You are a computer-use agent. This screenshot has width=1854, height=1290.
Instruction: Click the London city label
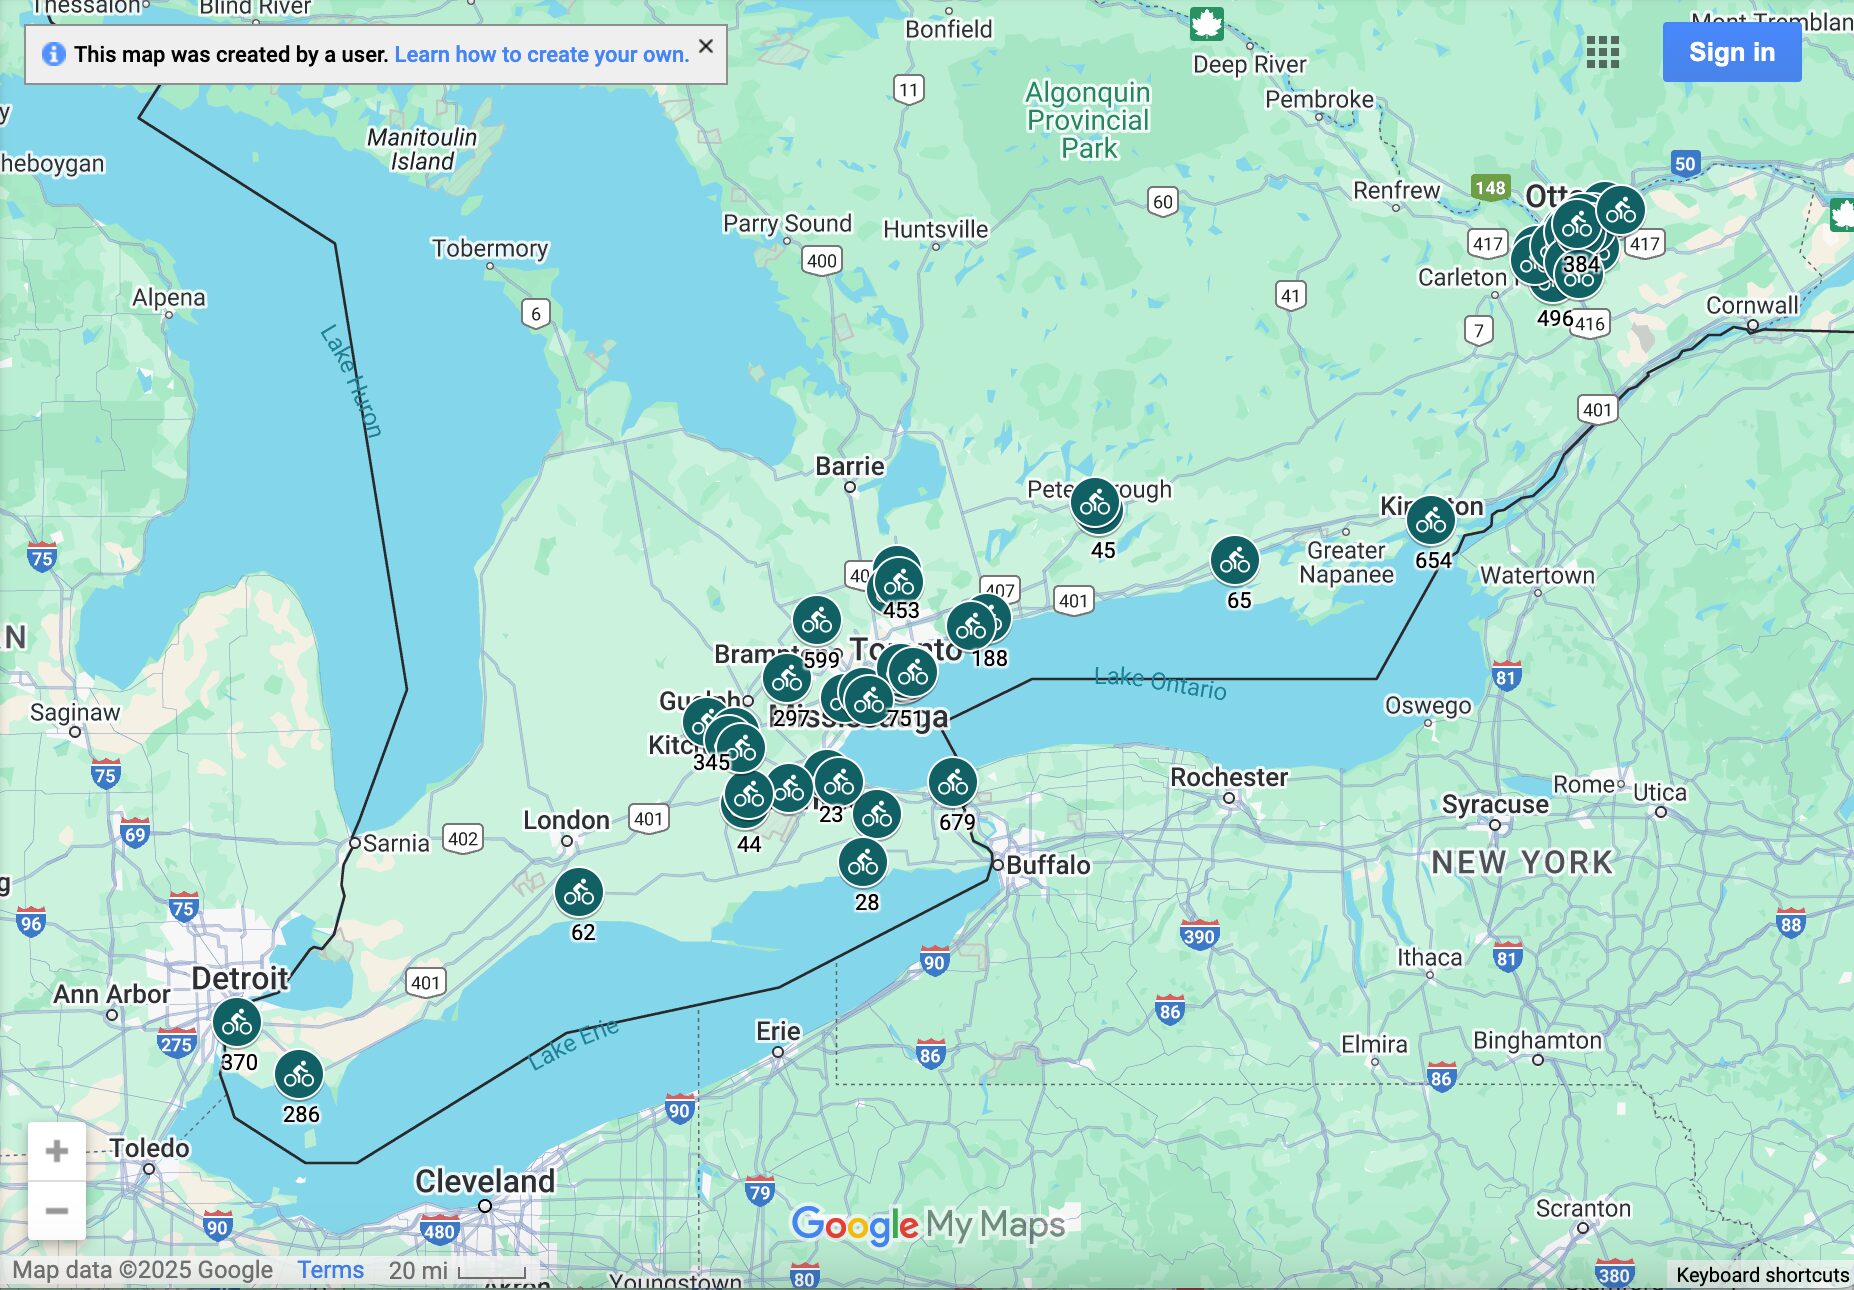pyautogui.click(x=566, y=820)
